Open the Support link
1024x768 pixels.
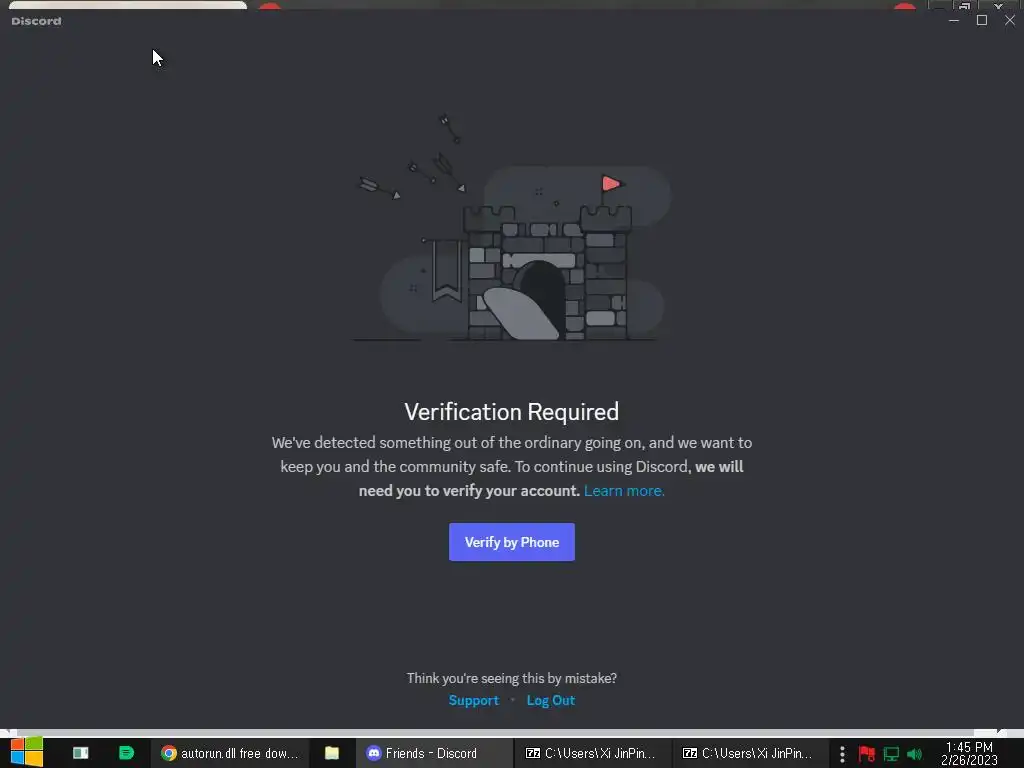(x=473, y=700)
